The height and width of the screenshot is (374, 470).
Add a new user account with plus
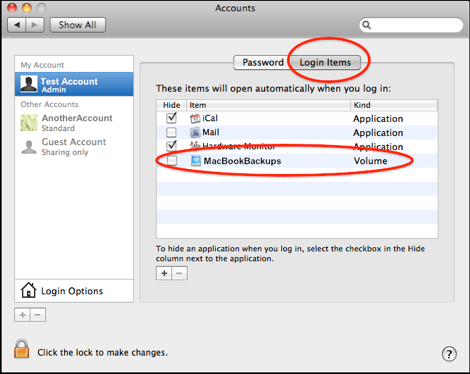point(22,315)
